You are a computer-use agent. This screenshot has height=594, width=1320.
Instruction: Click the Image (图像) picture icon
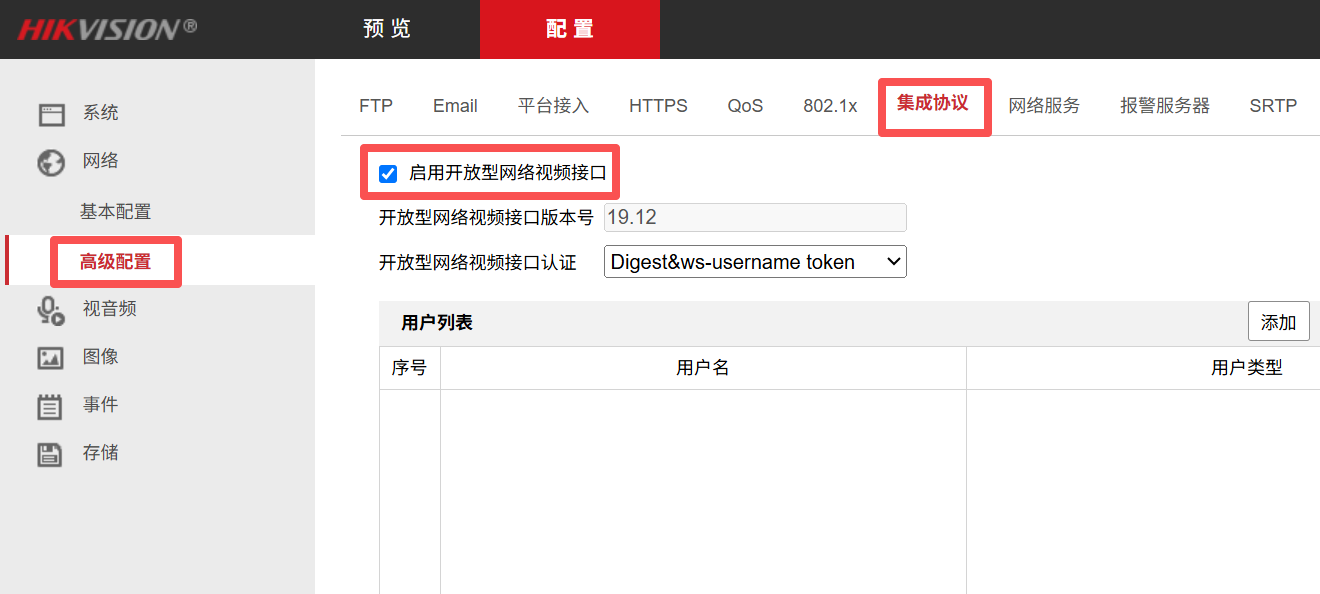tap(51, 358)
